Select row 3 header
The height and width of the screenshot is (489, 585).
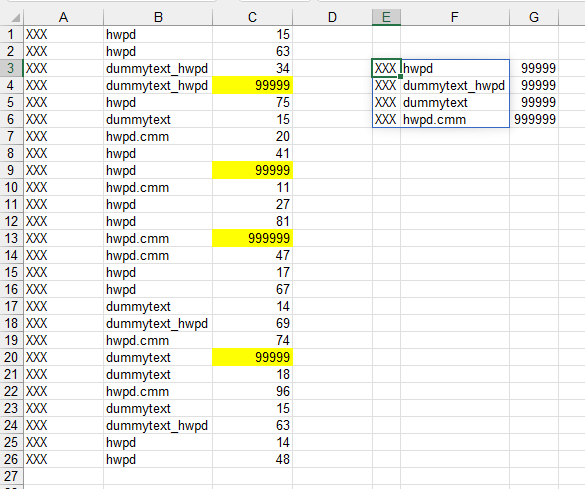(12, 68)
